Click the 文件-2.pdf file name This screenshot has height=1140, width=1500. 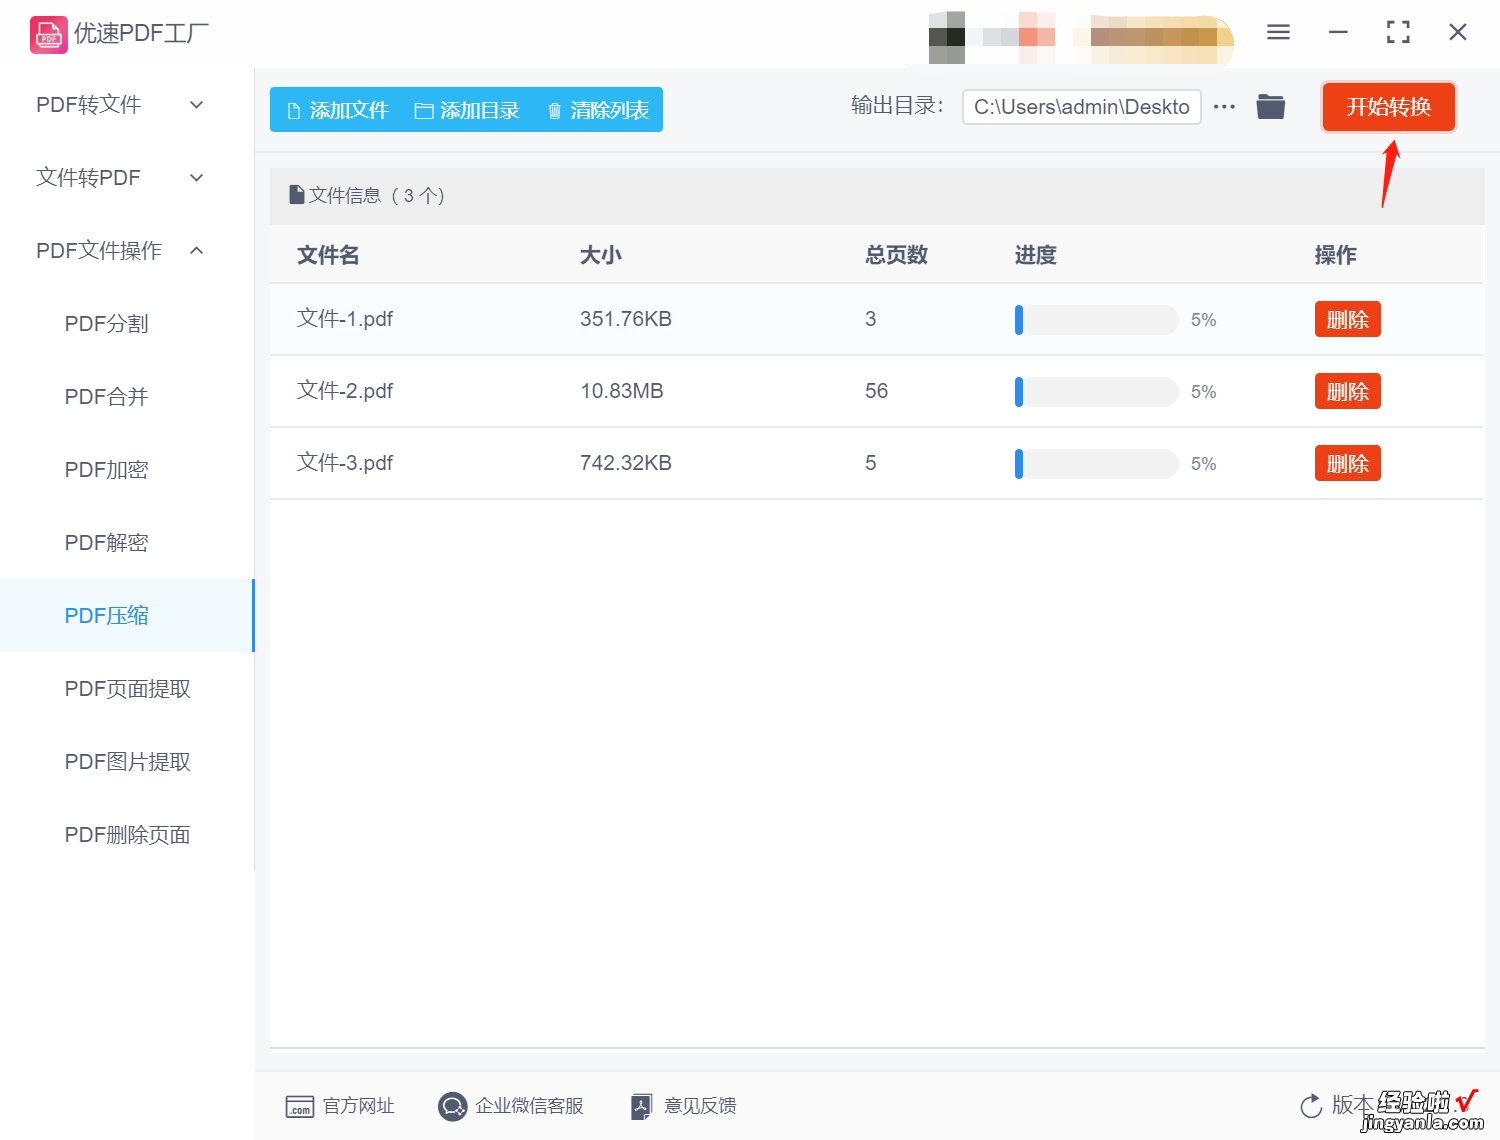pos(345,391)
